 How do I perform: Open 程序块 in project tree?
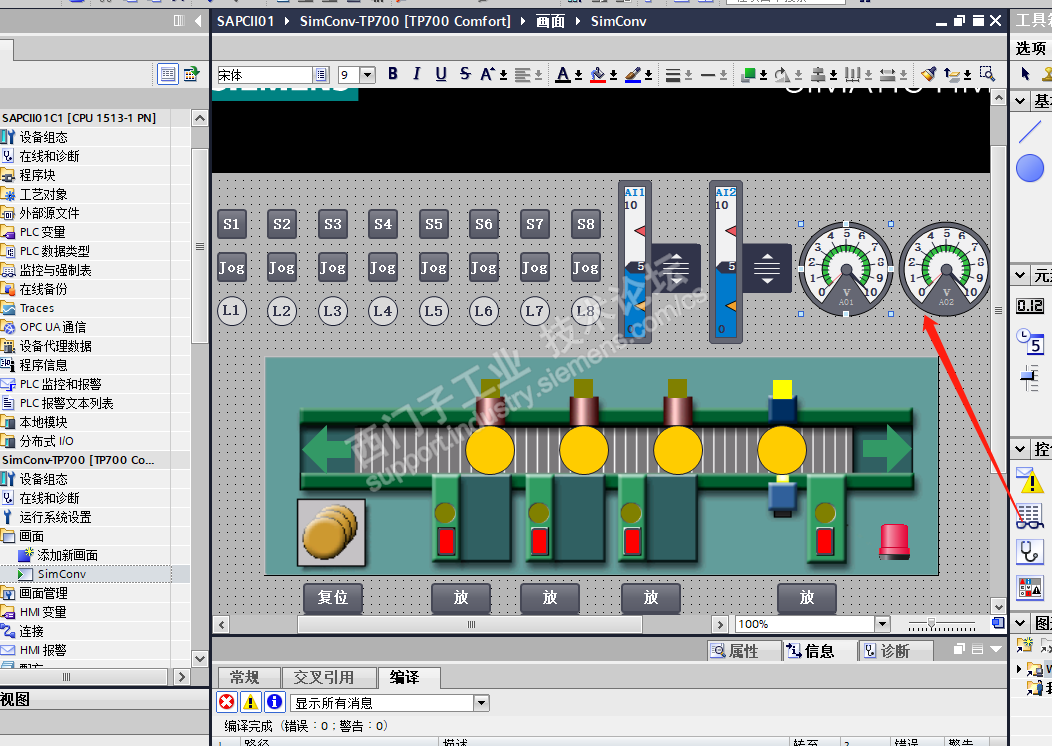click(38, 175)
